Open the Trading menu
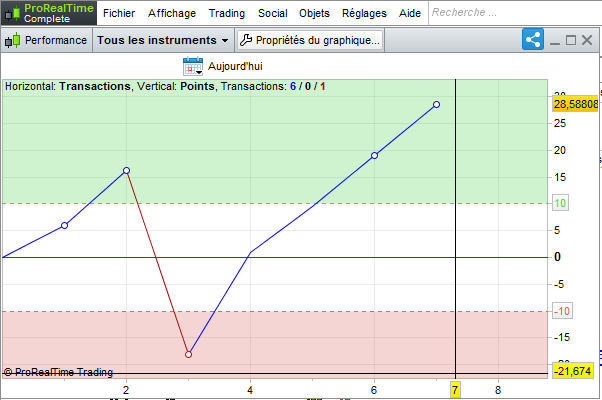Viewport: 602px width, 400px height. click(227, 13)
